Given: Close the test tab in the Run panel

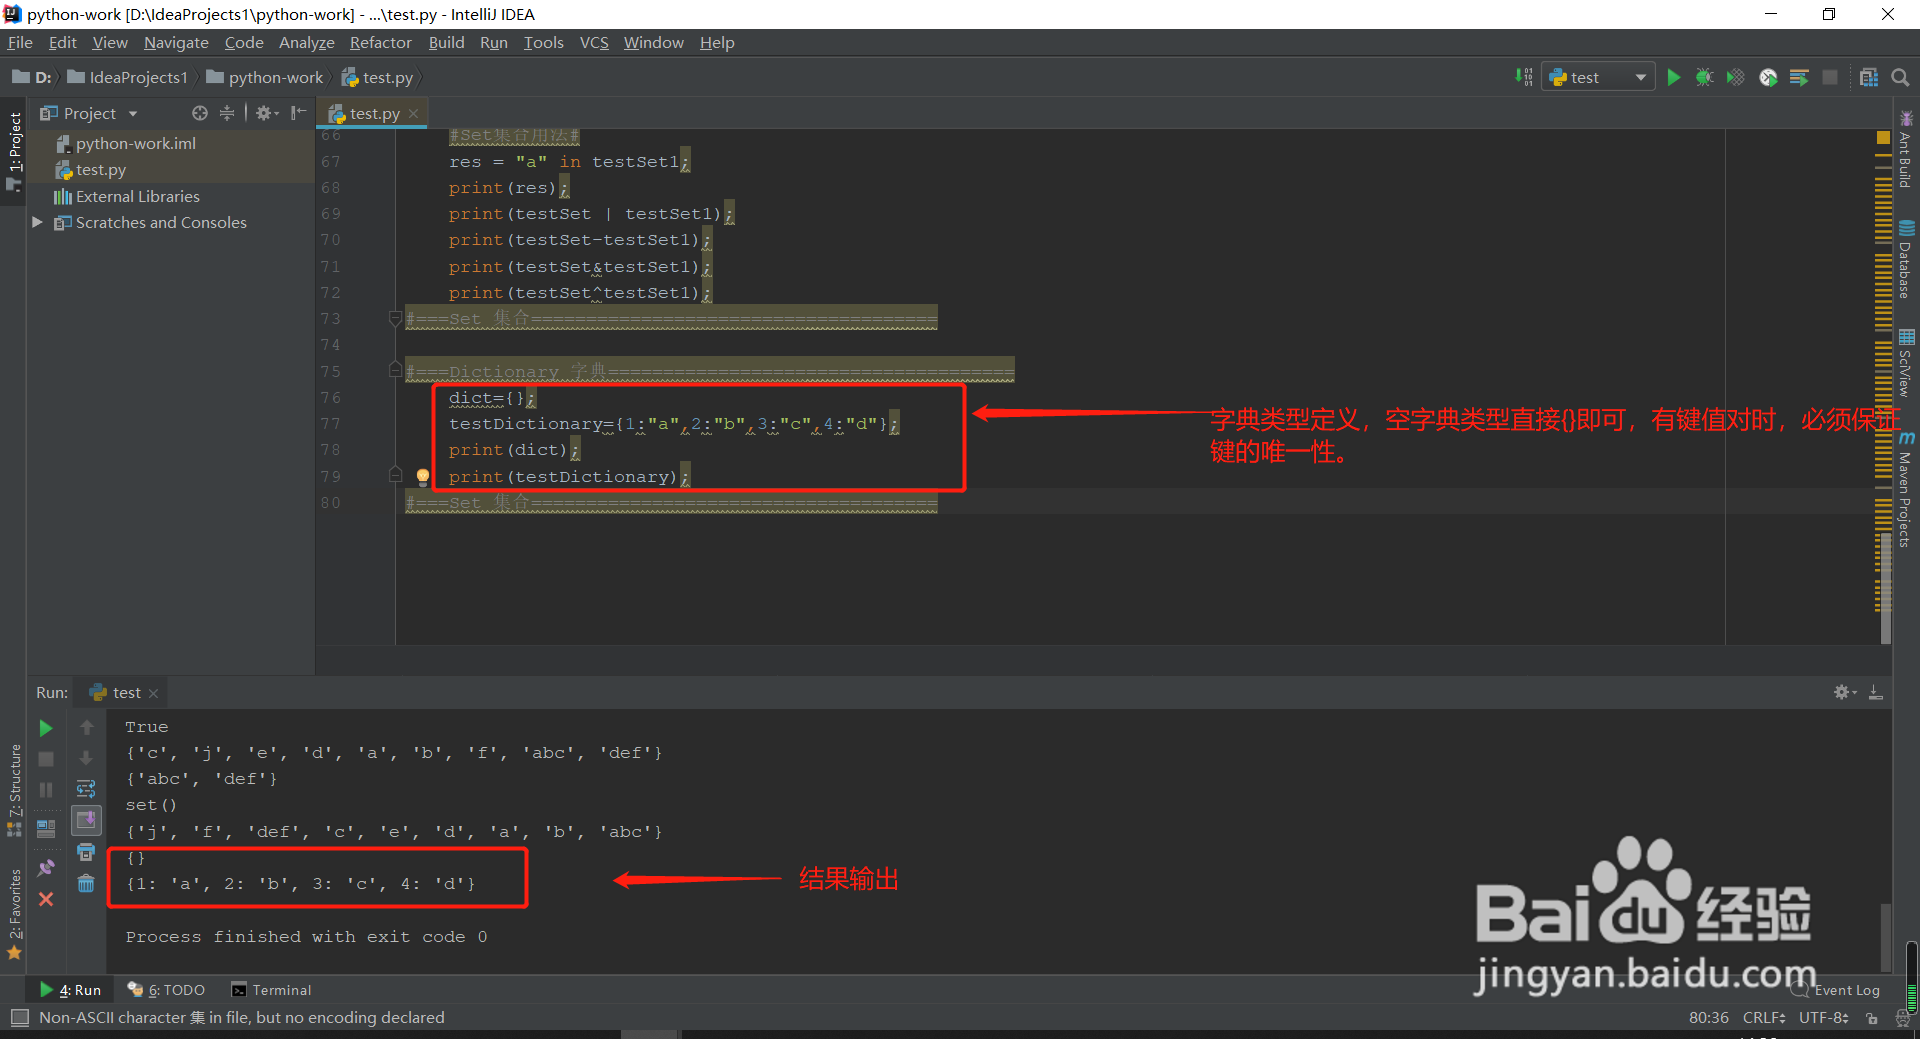Looking at the screenshot, I should click(x=153, y=693).
